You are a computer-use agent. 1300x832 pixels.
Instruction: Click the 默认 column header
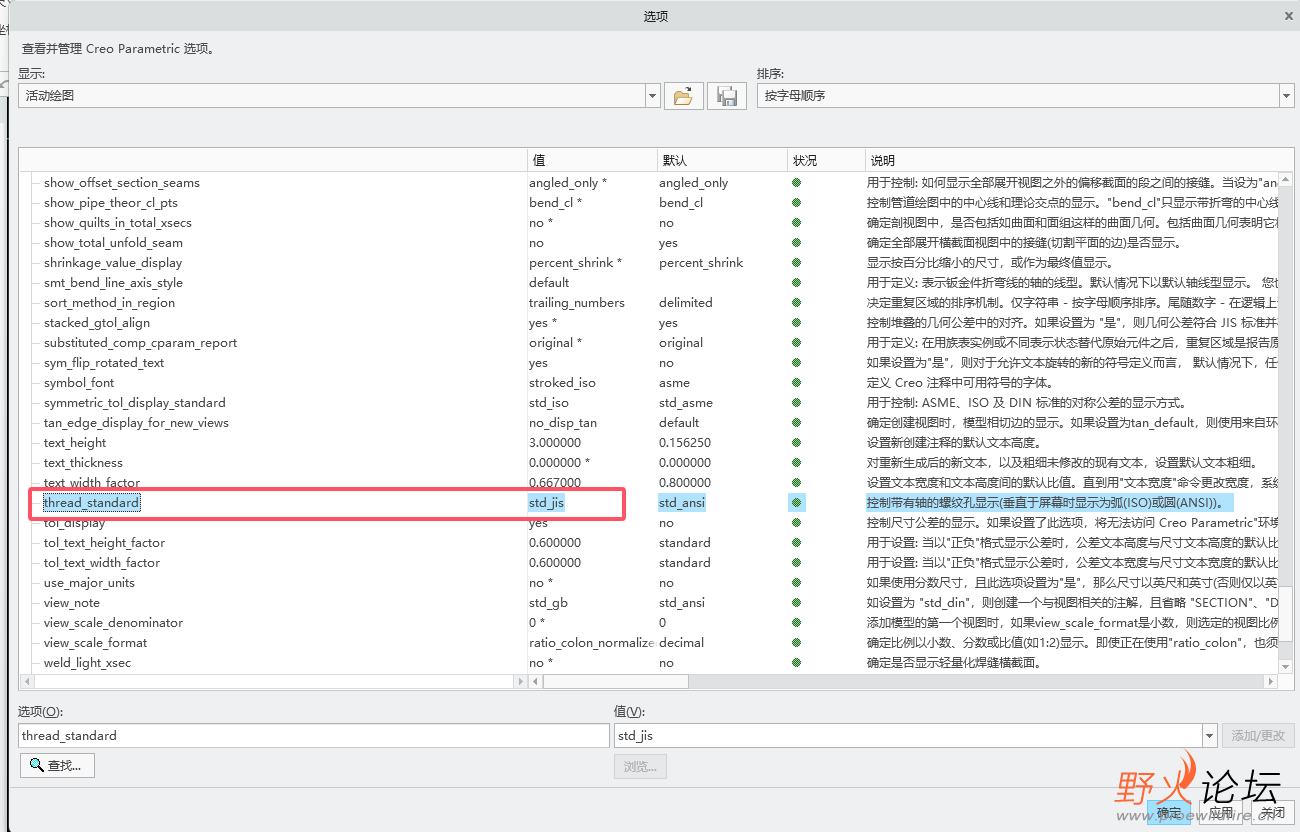click(x=722, y=160)
